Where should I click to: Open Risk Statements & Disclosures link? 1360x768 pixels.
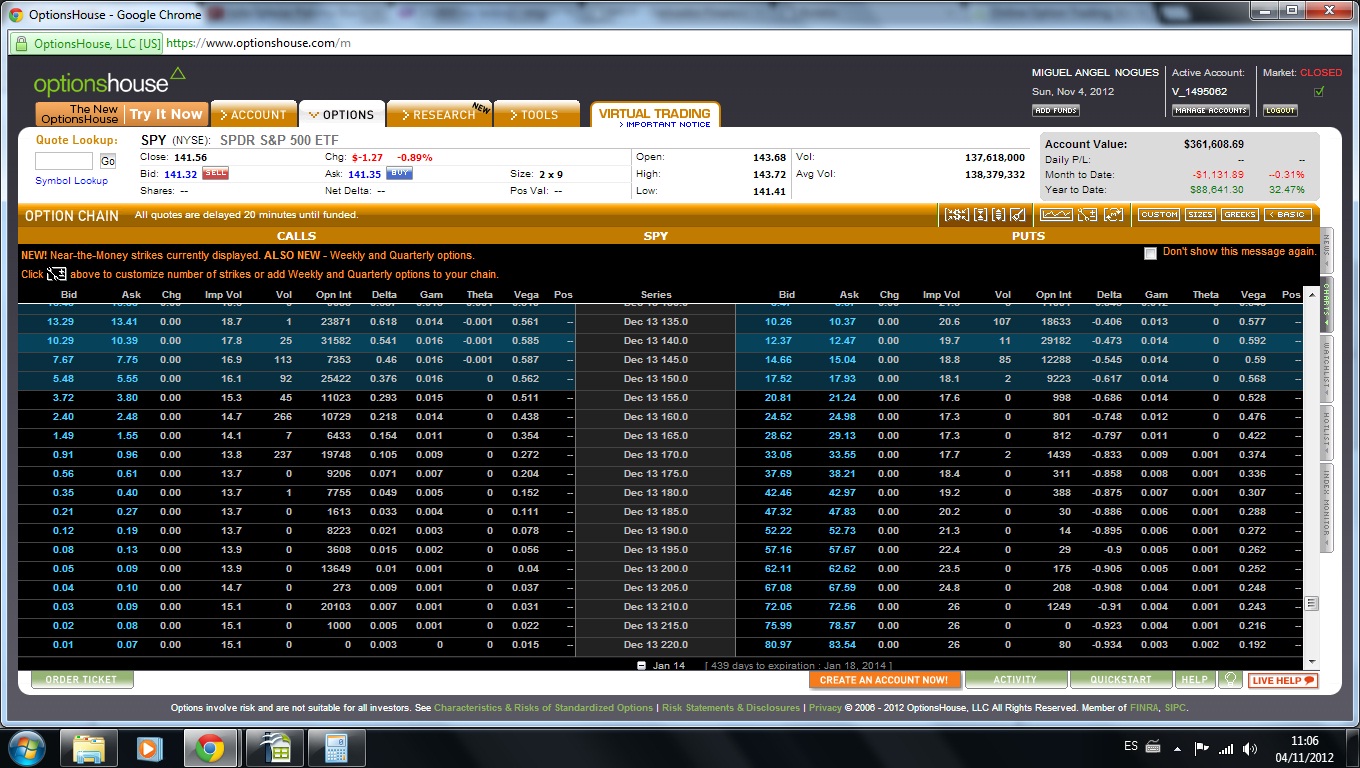click(731, 708)
